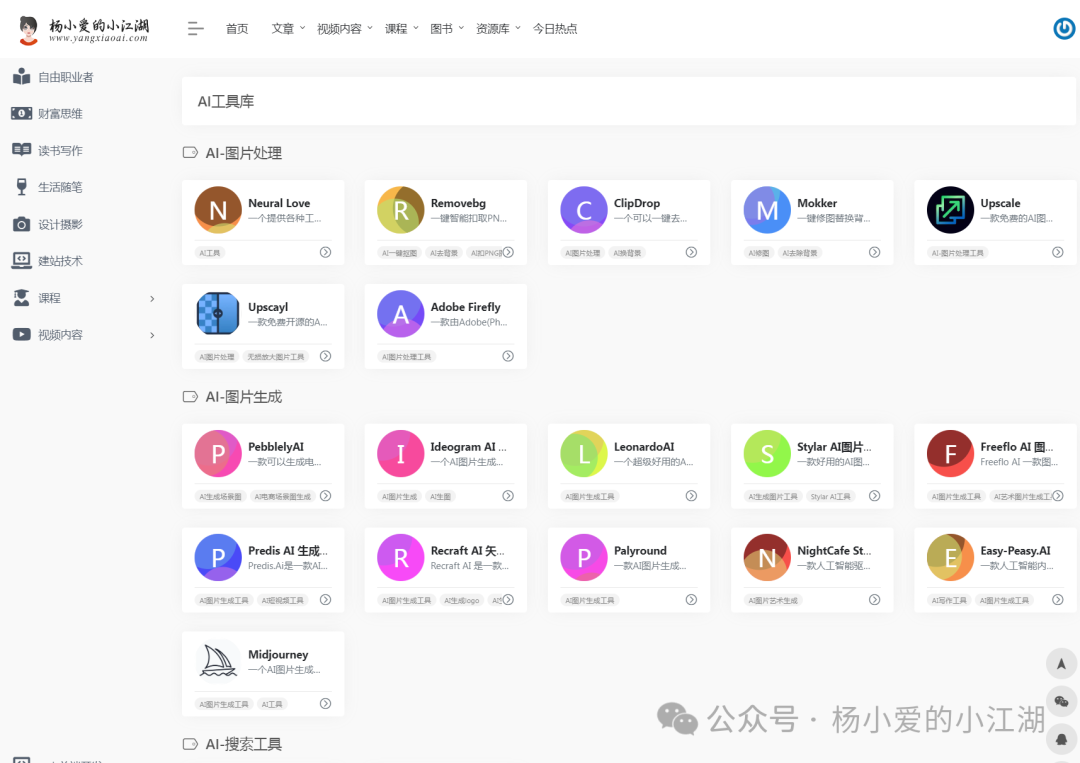Screen dimensions: 1080x763
Task: Open the AI-搜索工具 category heading
Action: (243, 744)
